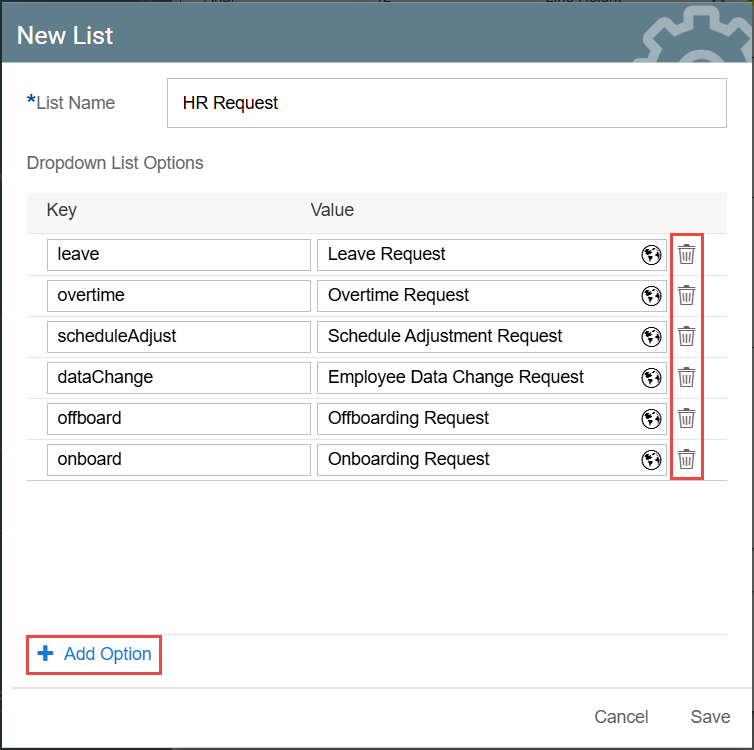Delete the overtime option row

(686, 295)
